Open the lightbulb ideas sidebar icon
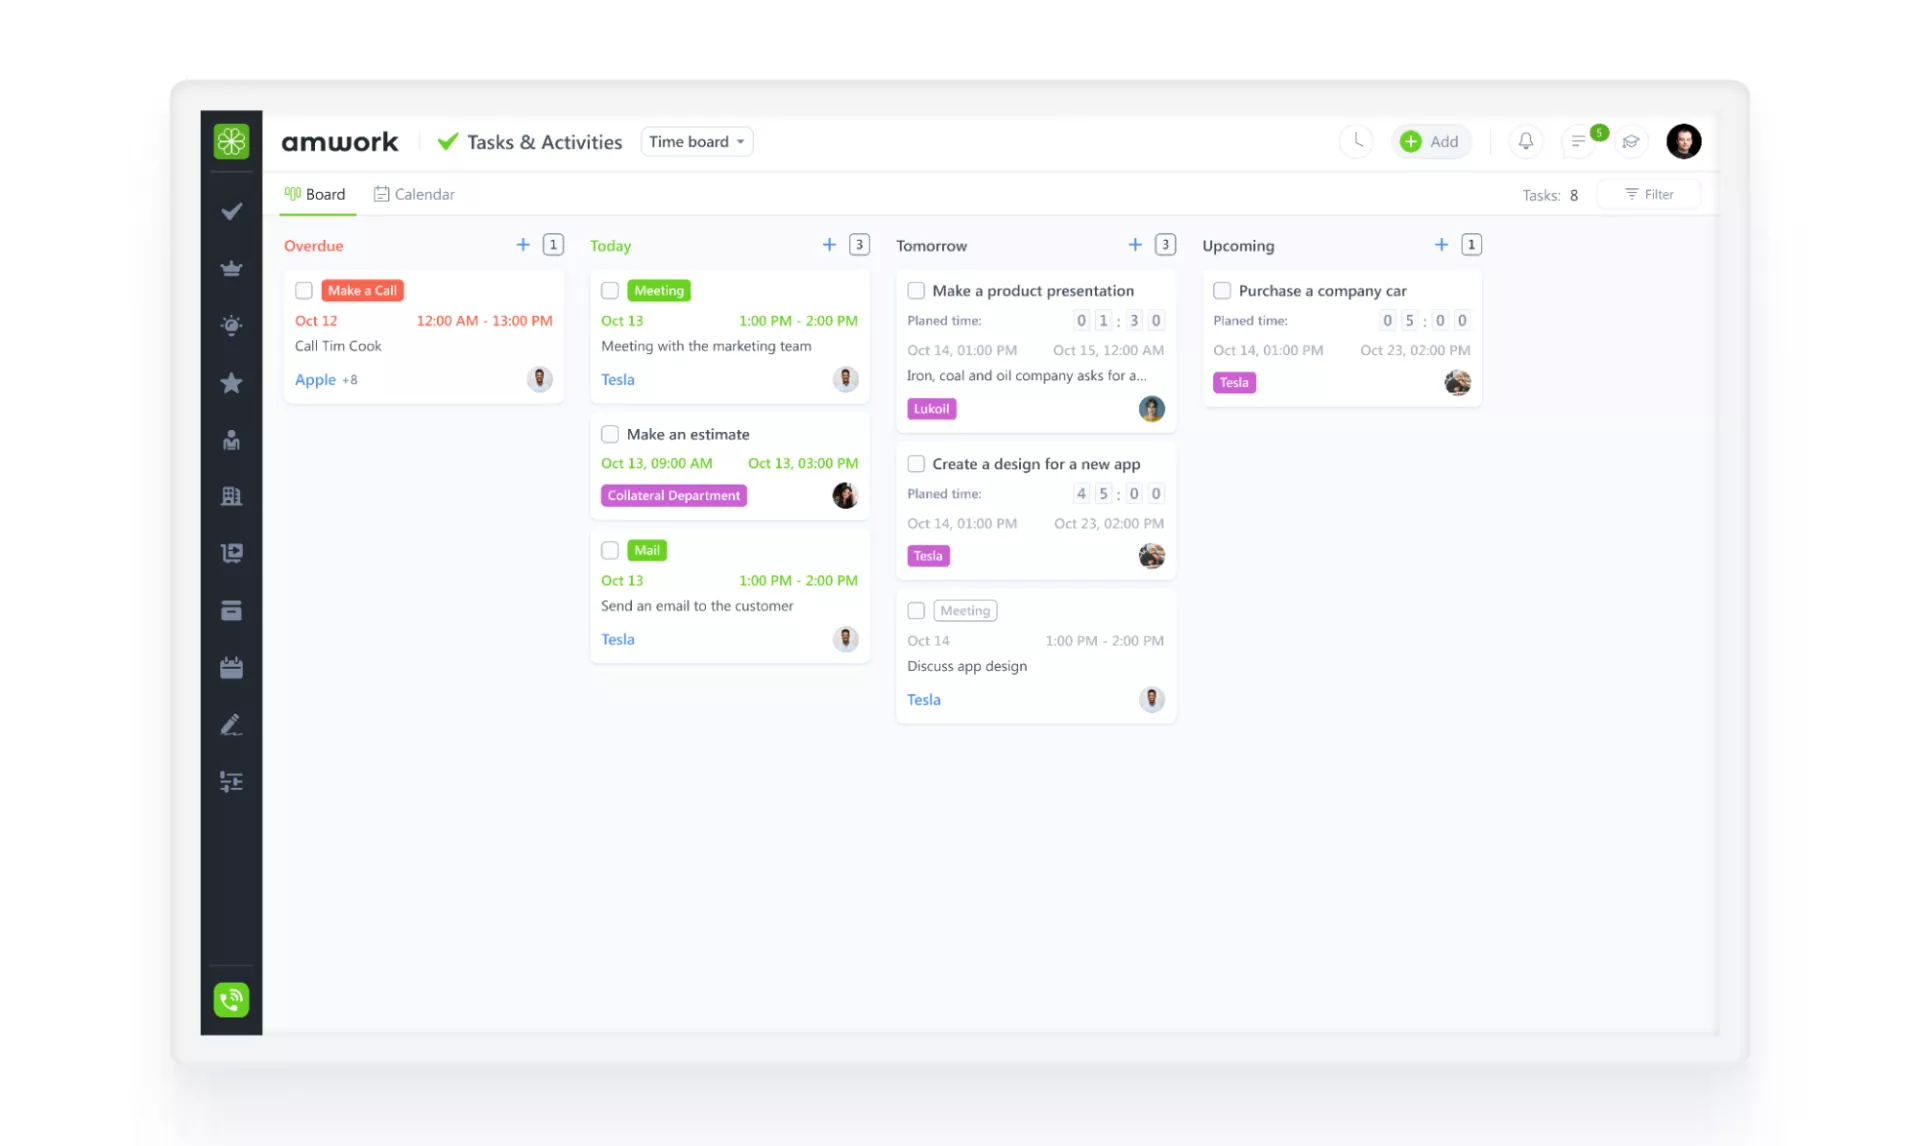1920x1146 pixels. [x=231, y=325]
